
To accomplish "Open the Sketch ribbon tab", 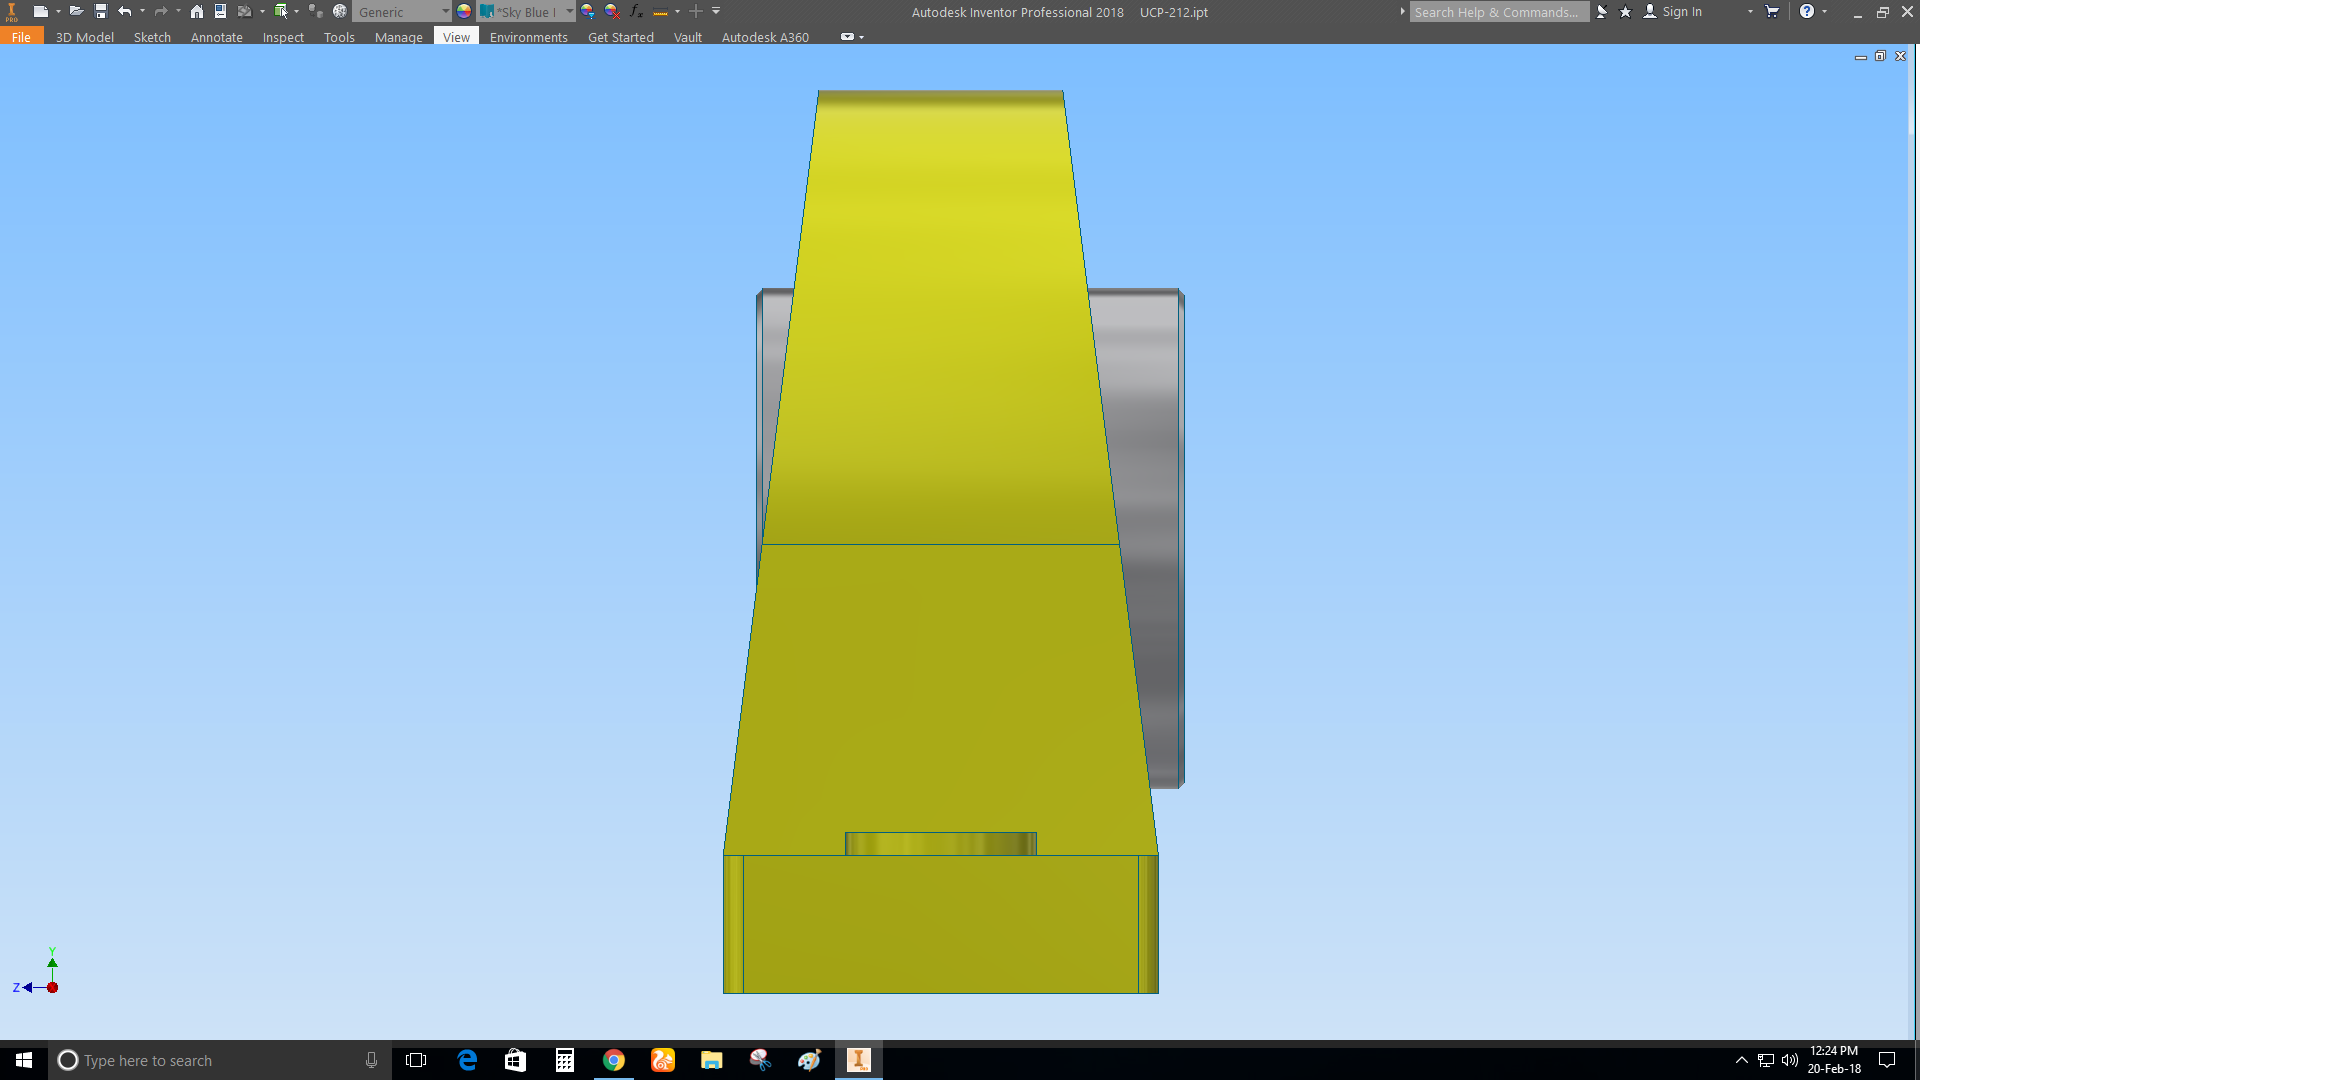I will click(152, 37).
